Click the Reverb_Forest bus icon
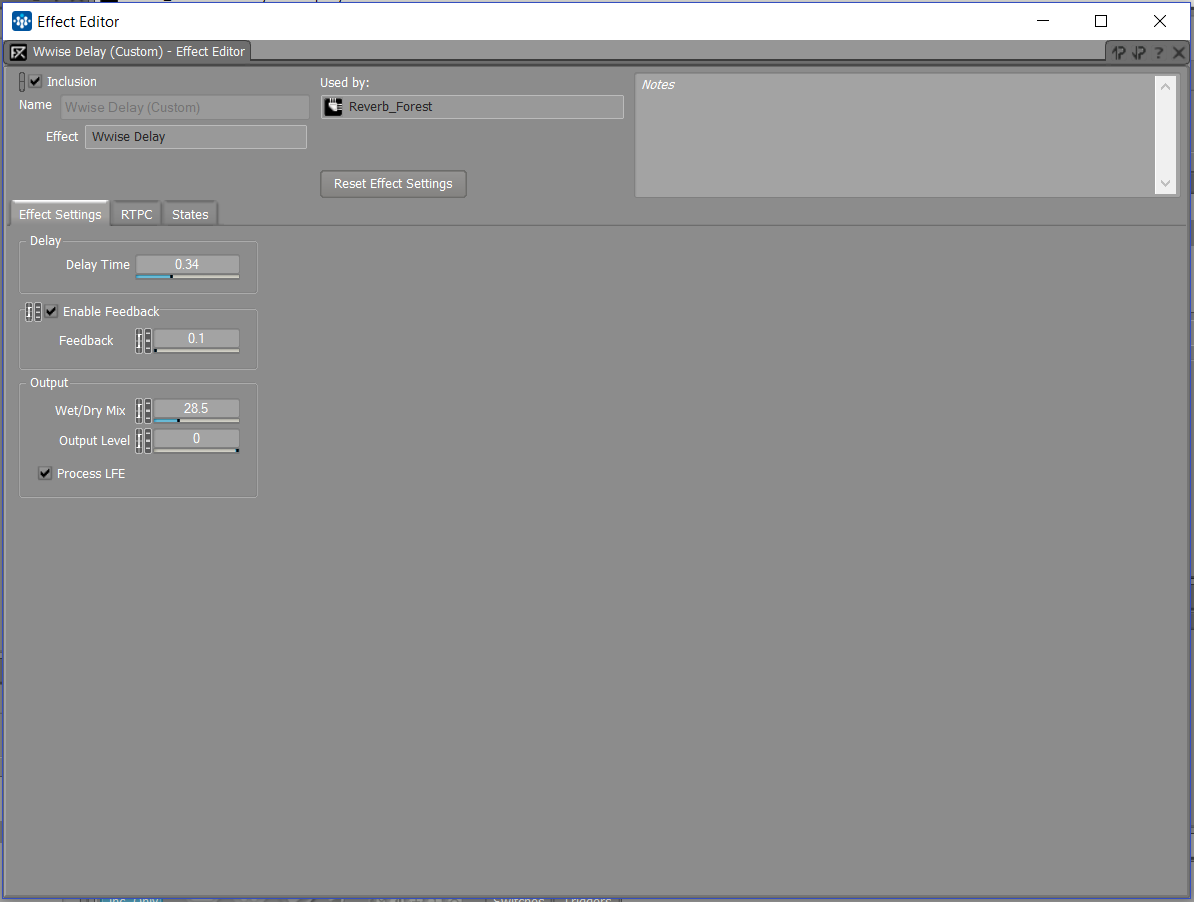The image size is (1194, 902). pyautogui.click(x=334, y=107)
